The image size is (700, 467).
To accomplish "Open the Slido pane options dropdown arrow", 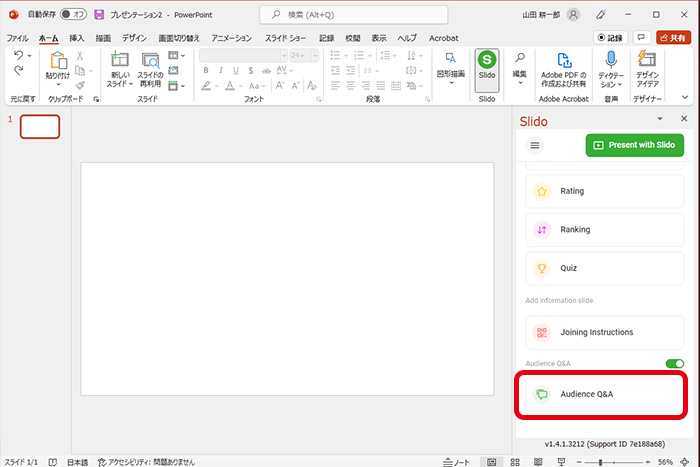I will coord(660,119).
